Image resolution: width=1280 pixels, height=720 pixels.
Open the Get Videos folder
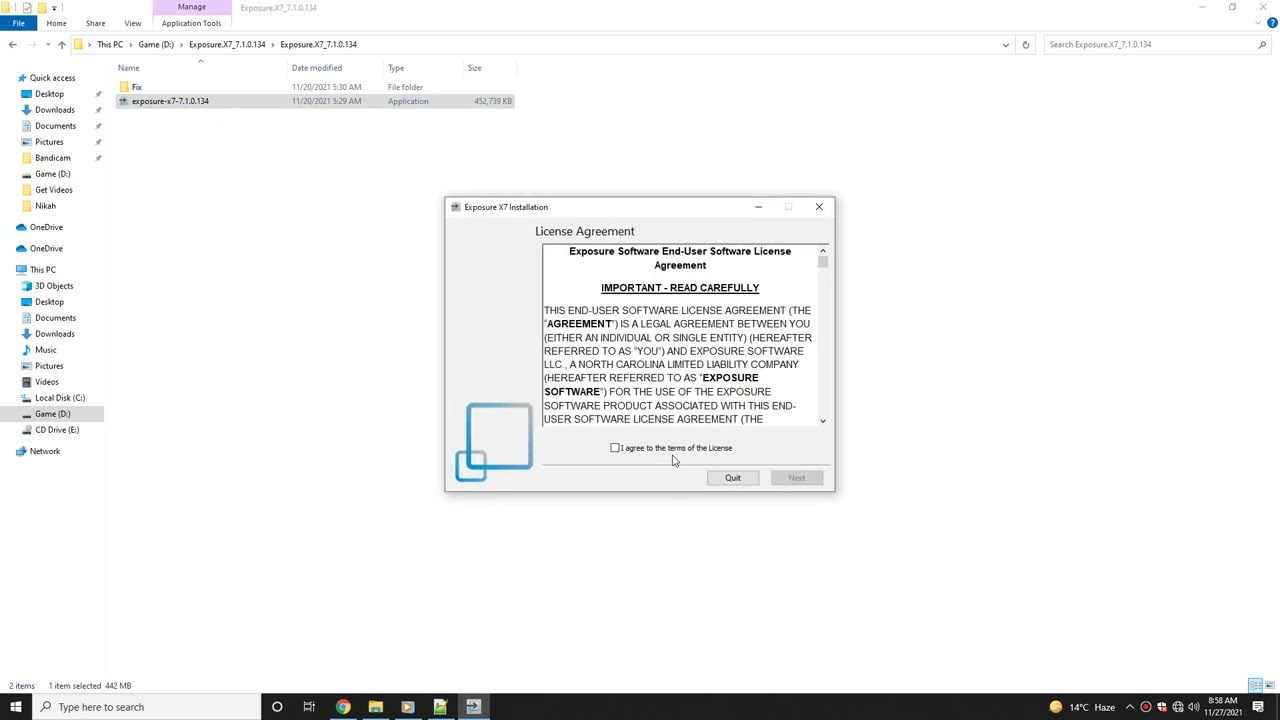pos(54,190)
